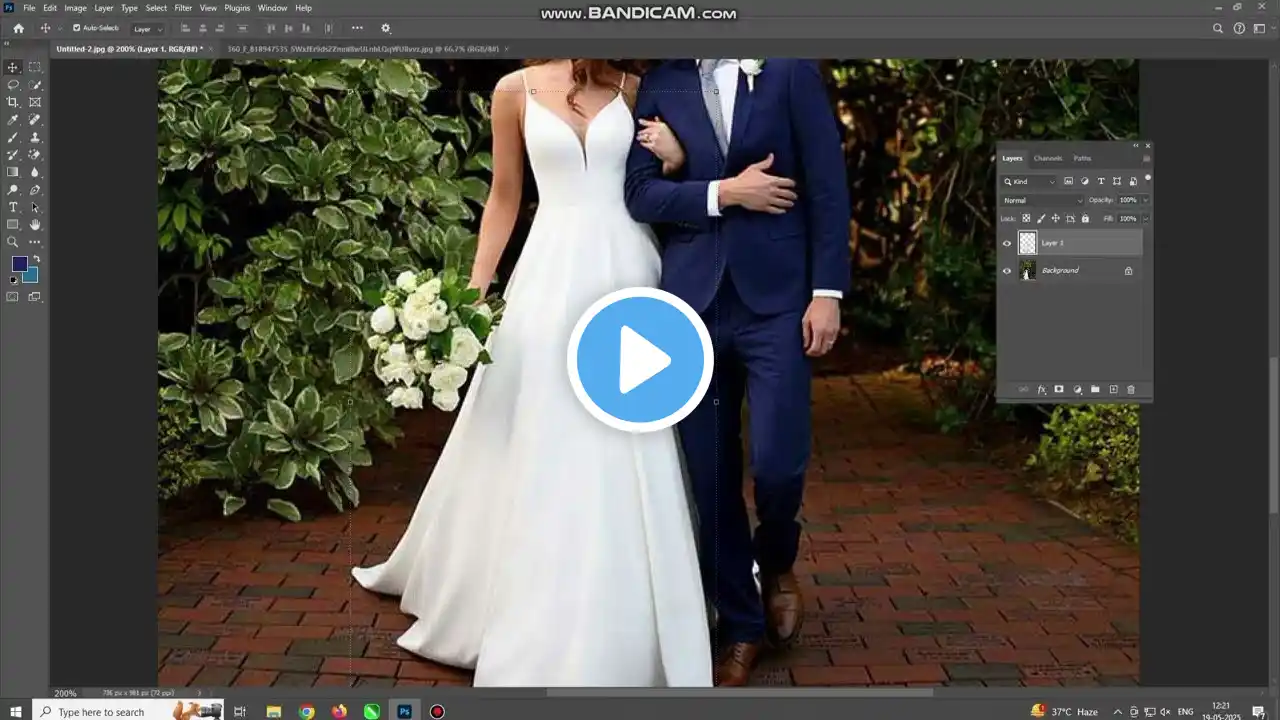Image resolution: width=1280 pixels, height=720 pixels.
Task: Click the Photoshop taskbar icon
Action: 404,711
